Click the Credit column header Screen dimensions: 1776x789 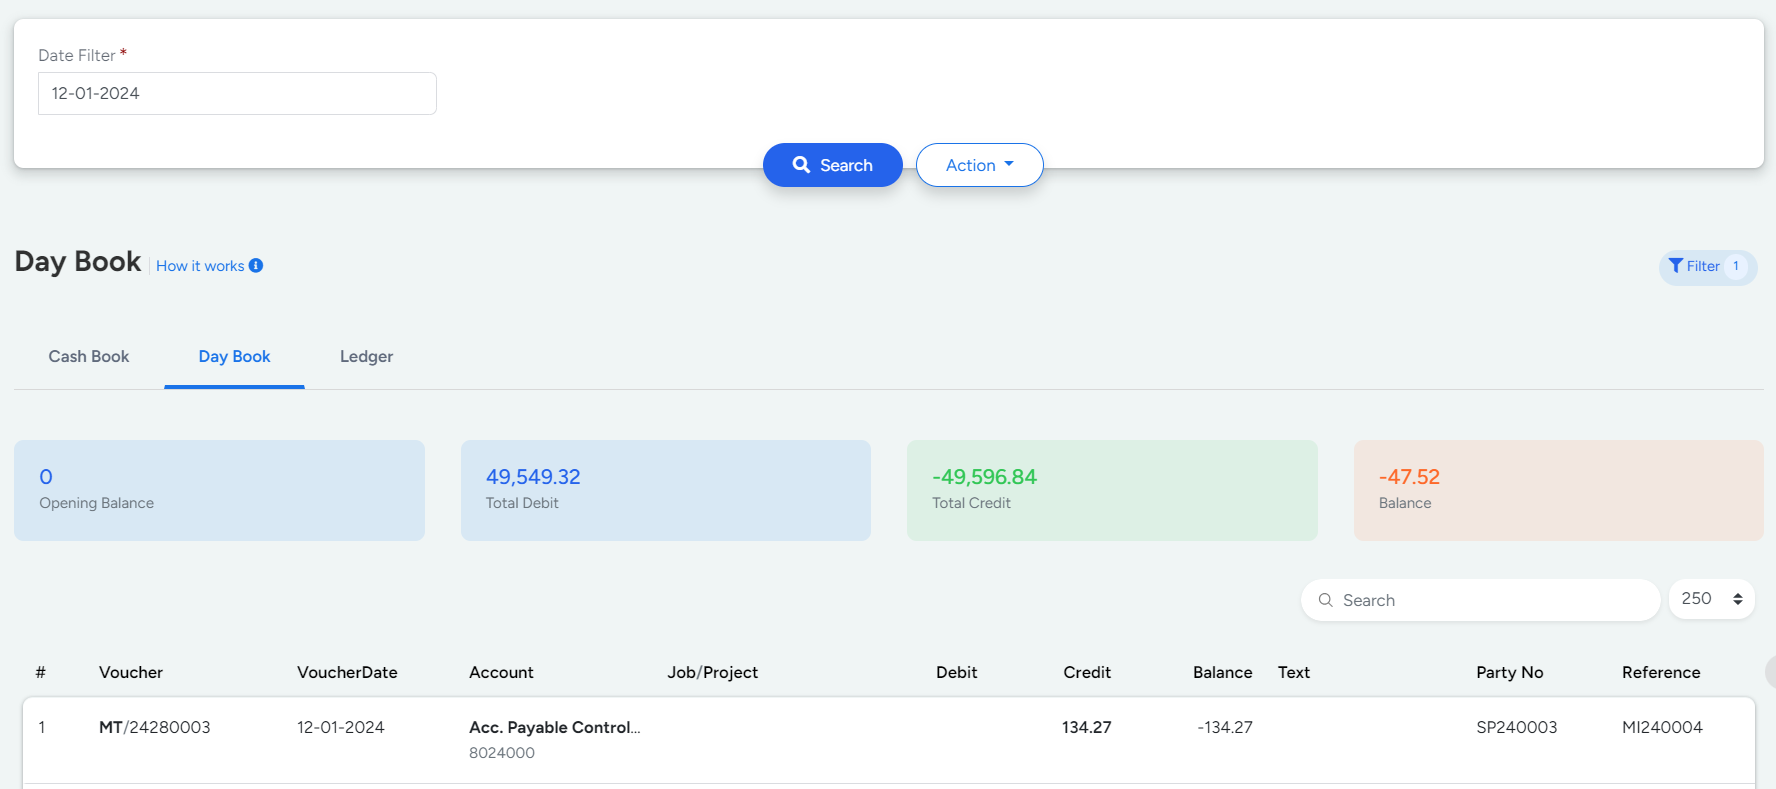click(1087, 672)
